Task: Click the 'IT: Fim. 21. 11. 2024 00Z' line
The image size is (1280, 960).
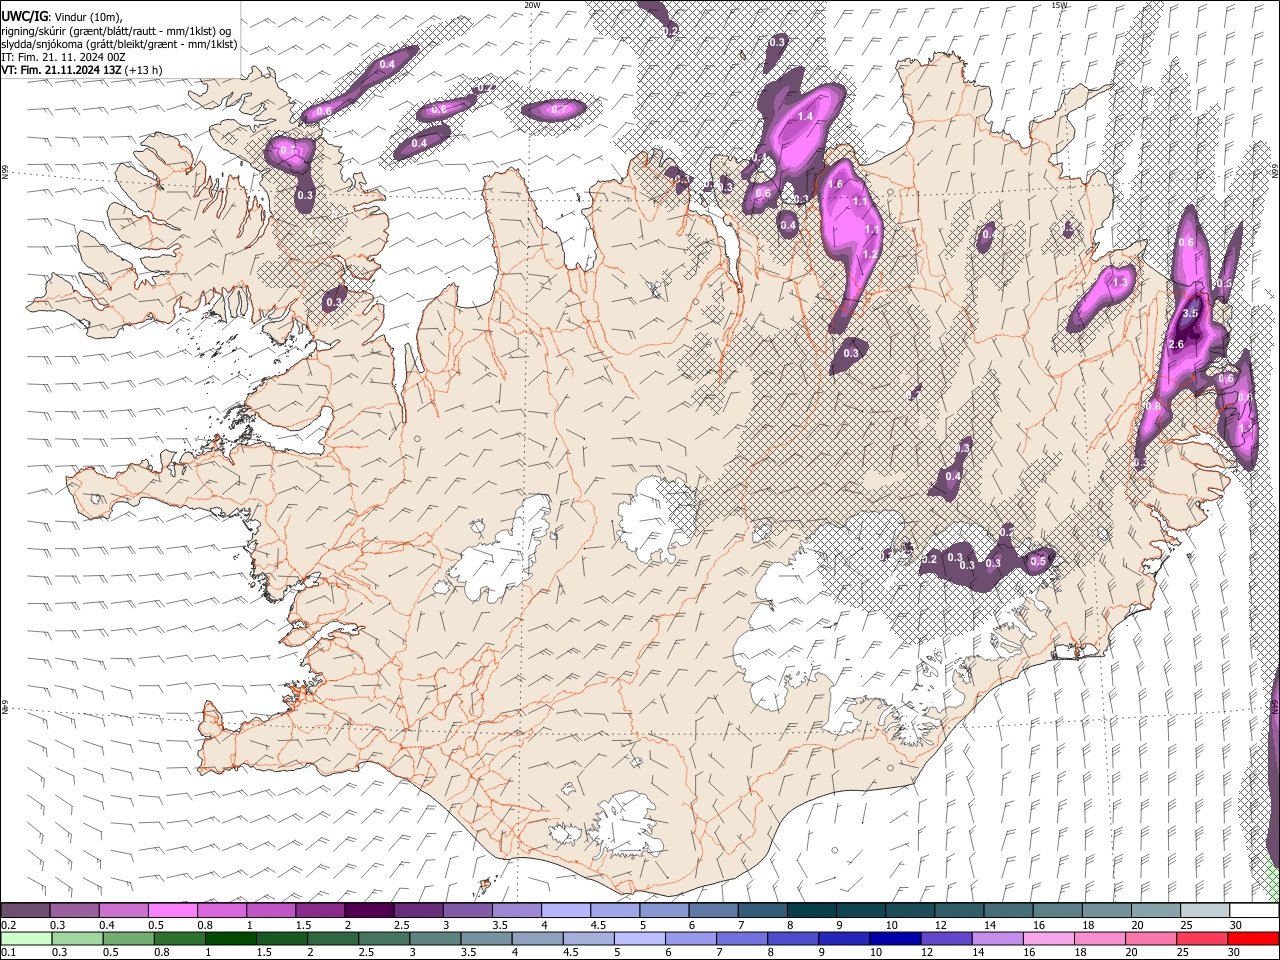Action: pos(63,57)
